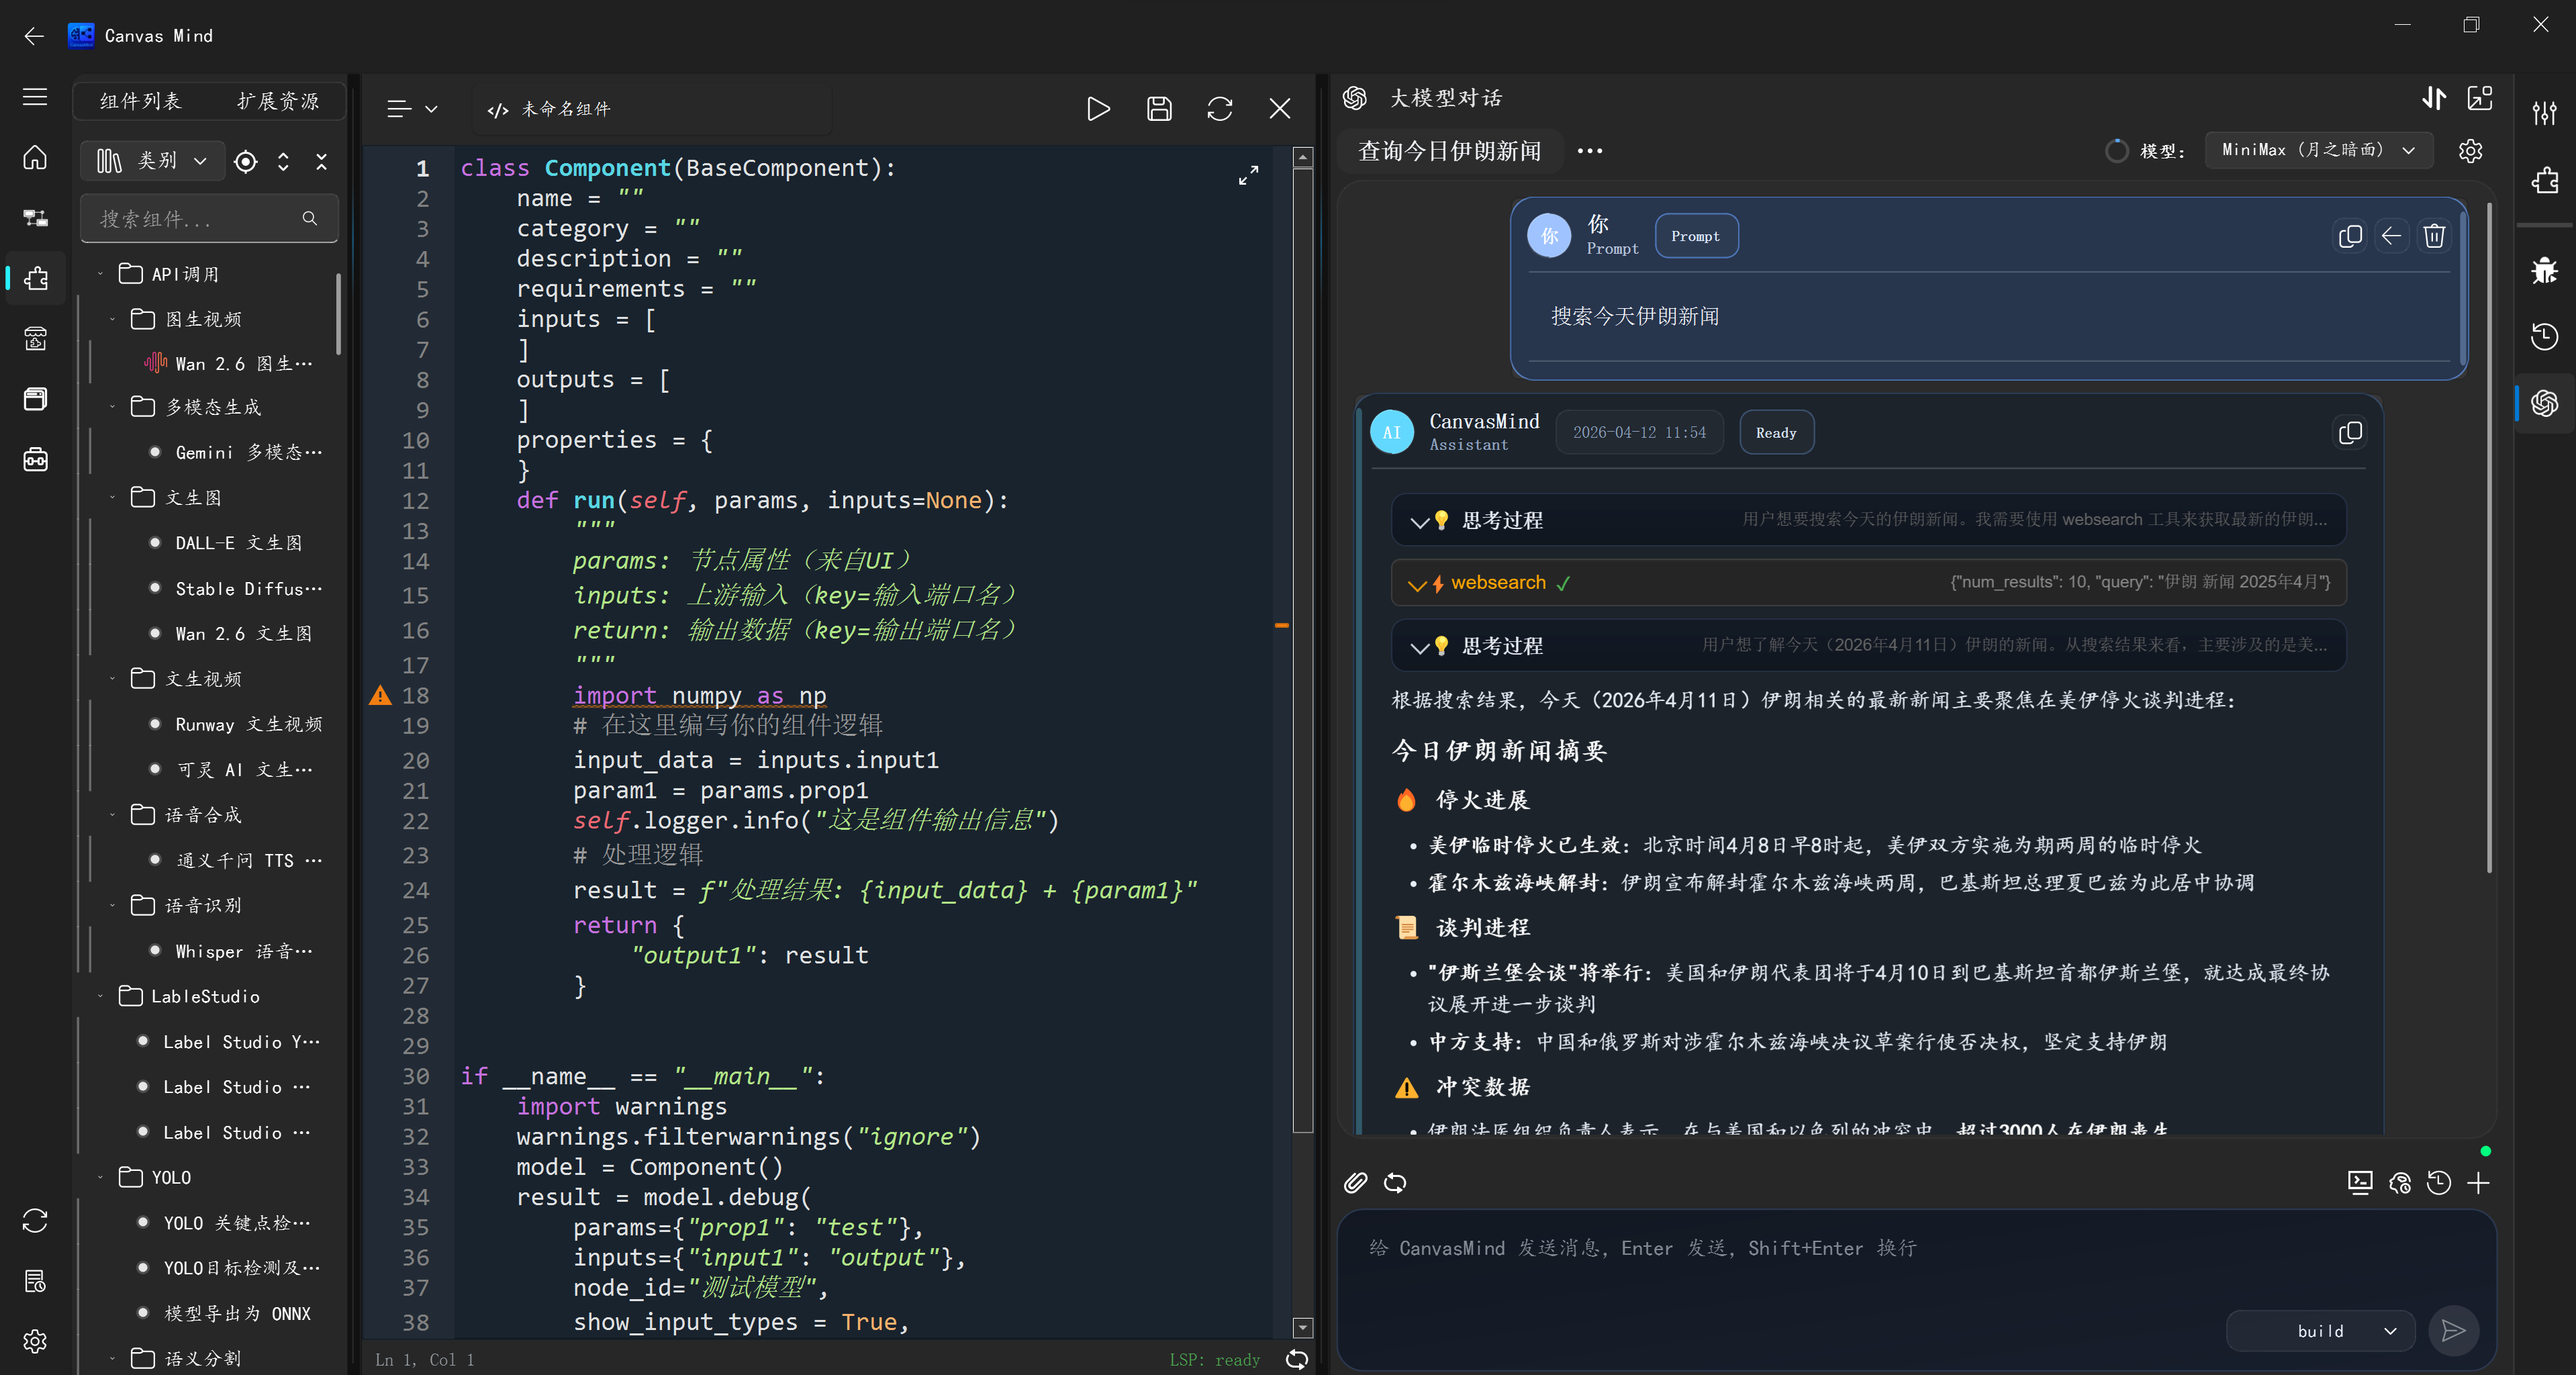This screenshot has width=2576, height=1375.
Task: Open terminal icon above chat input
Action: [2360, 1183]
